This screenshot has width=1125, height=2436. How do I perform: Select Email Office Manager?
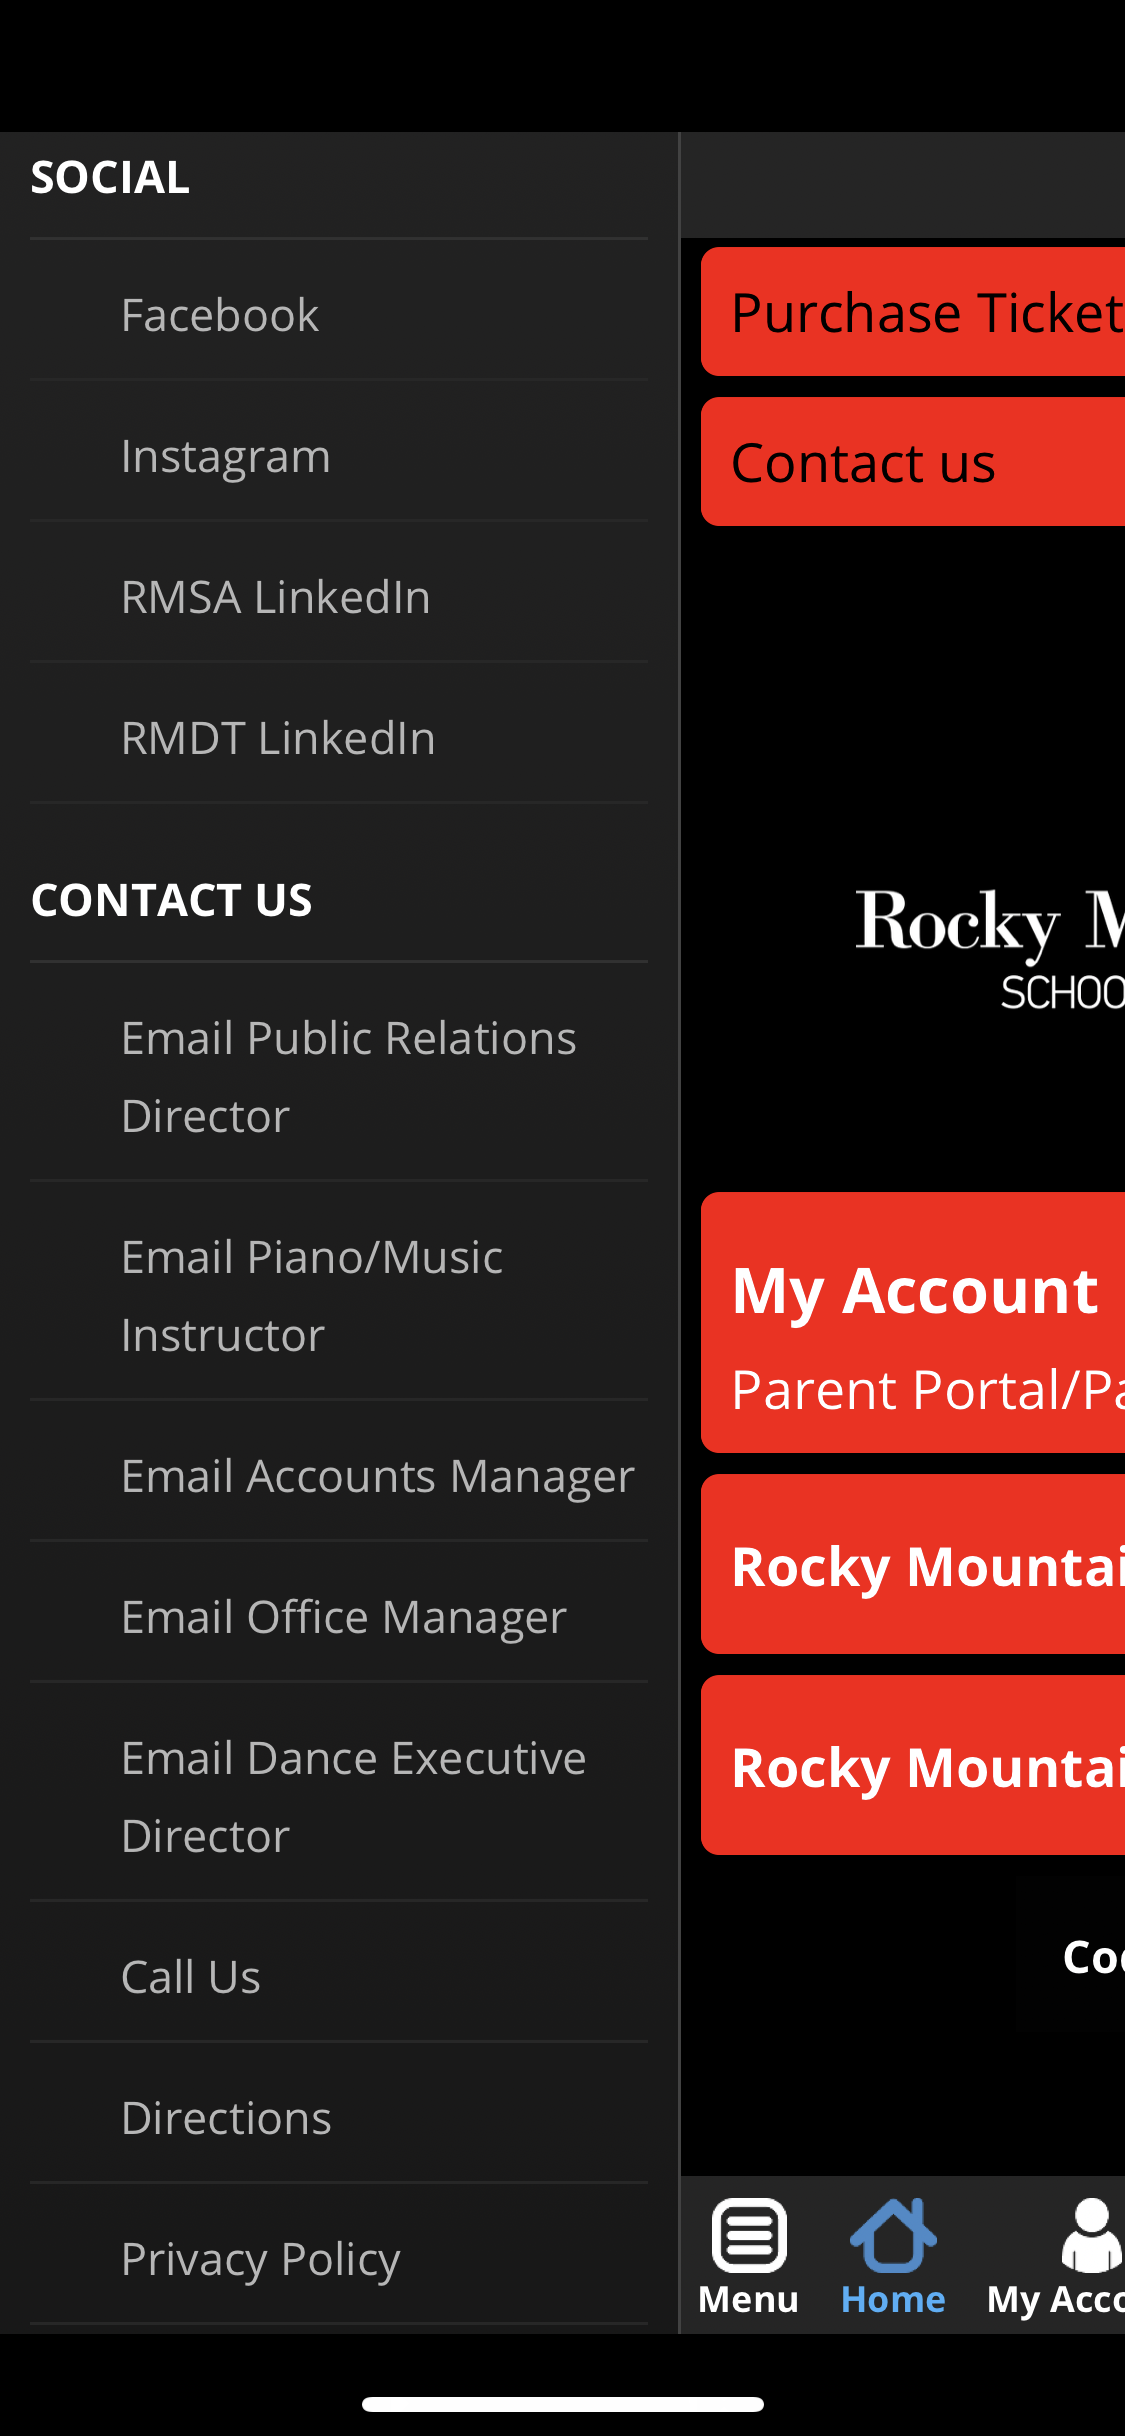click(x=339, y=1617)
